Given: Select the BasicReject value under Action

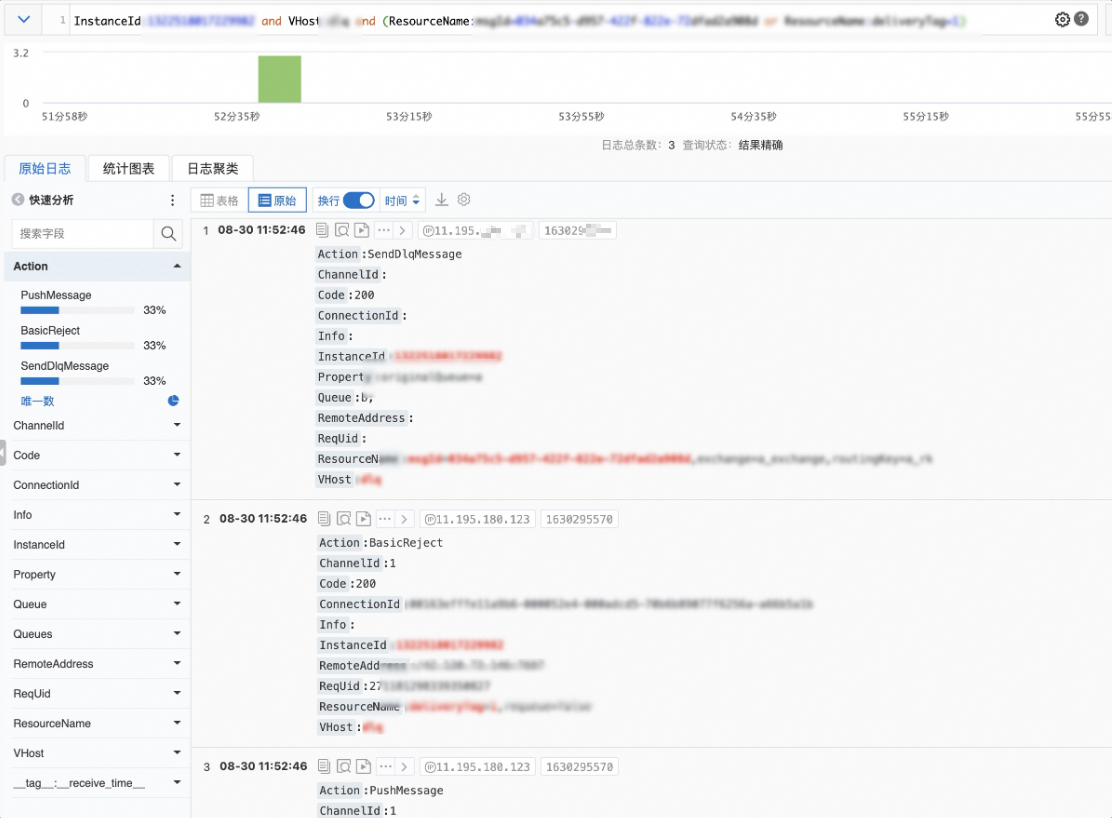Looking at the screenshot, I should point(50,331).
